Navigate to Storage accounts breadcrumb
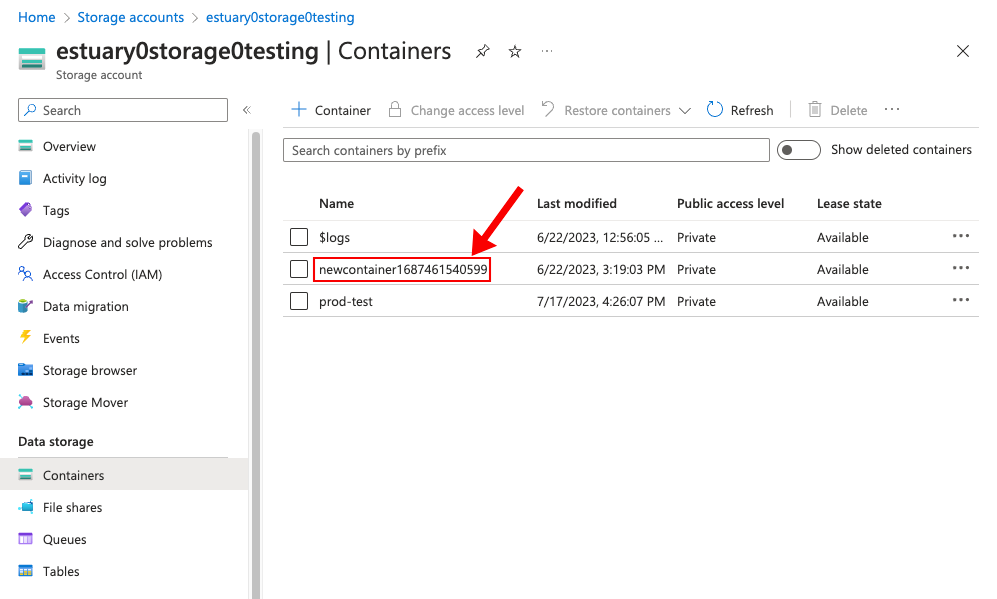The height and width of the screenshot is (599, 997). click(x=130, y=17)
